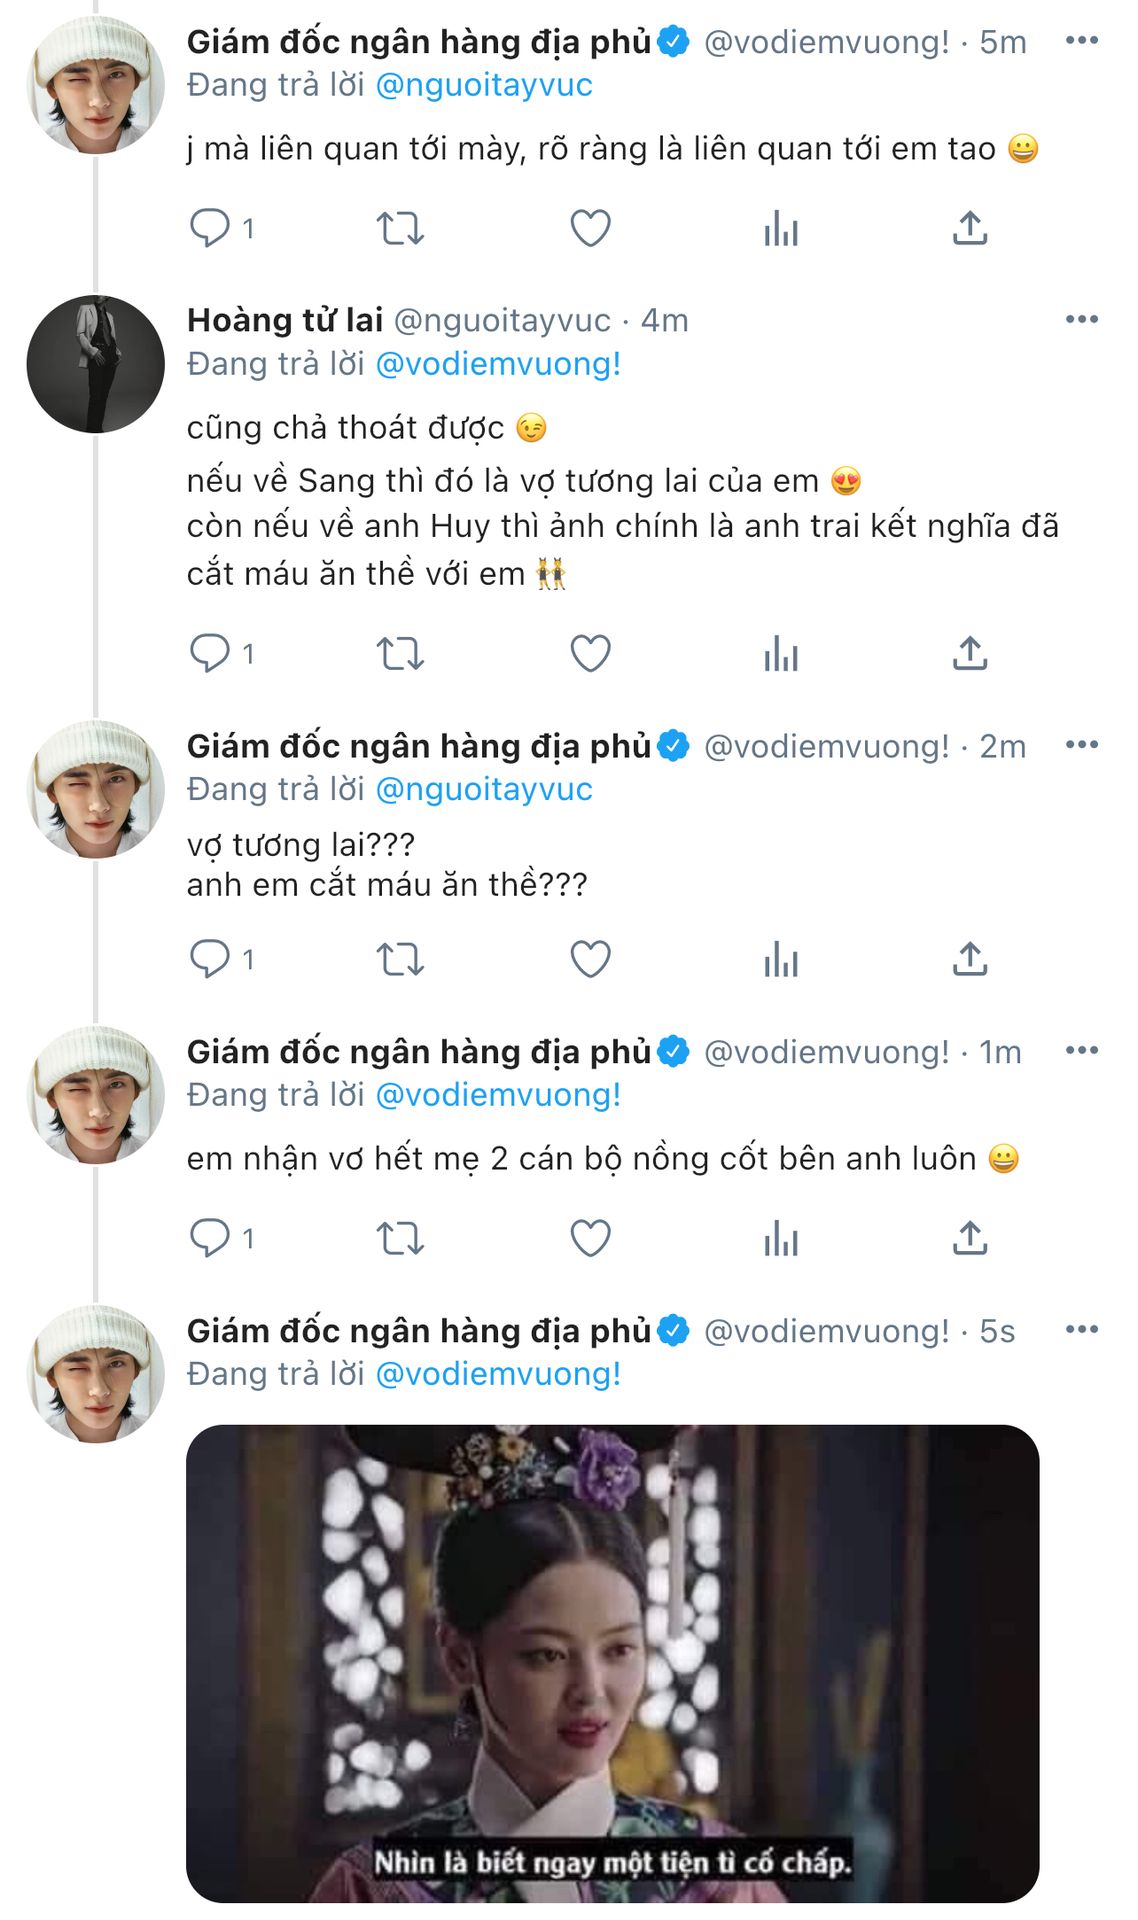This screenshot has width=1138, height=1920.
Task: View analytics of the 'vợ tương lai???' tweet
Action: click(x=780, y=960)
